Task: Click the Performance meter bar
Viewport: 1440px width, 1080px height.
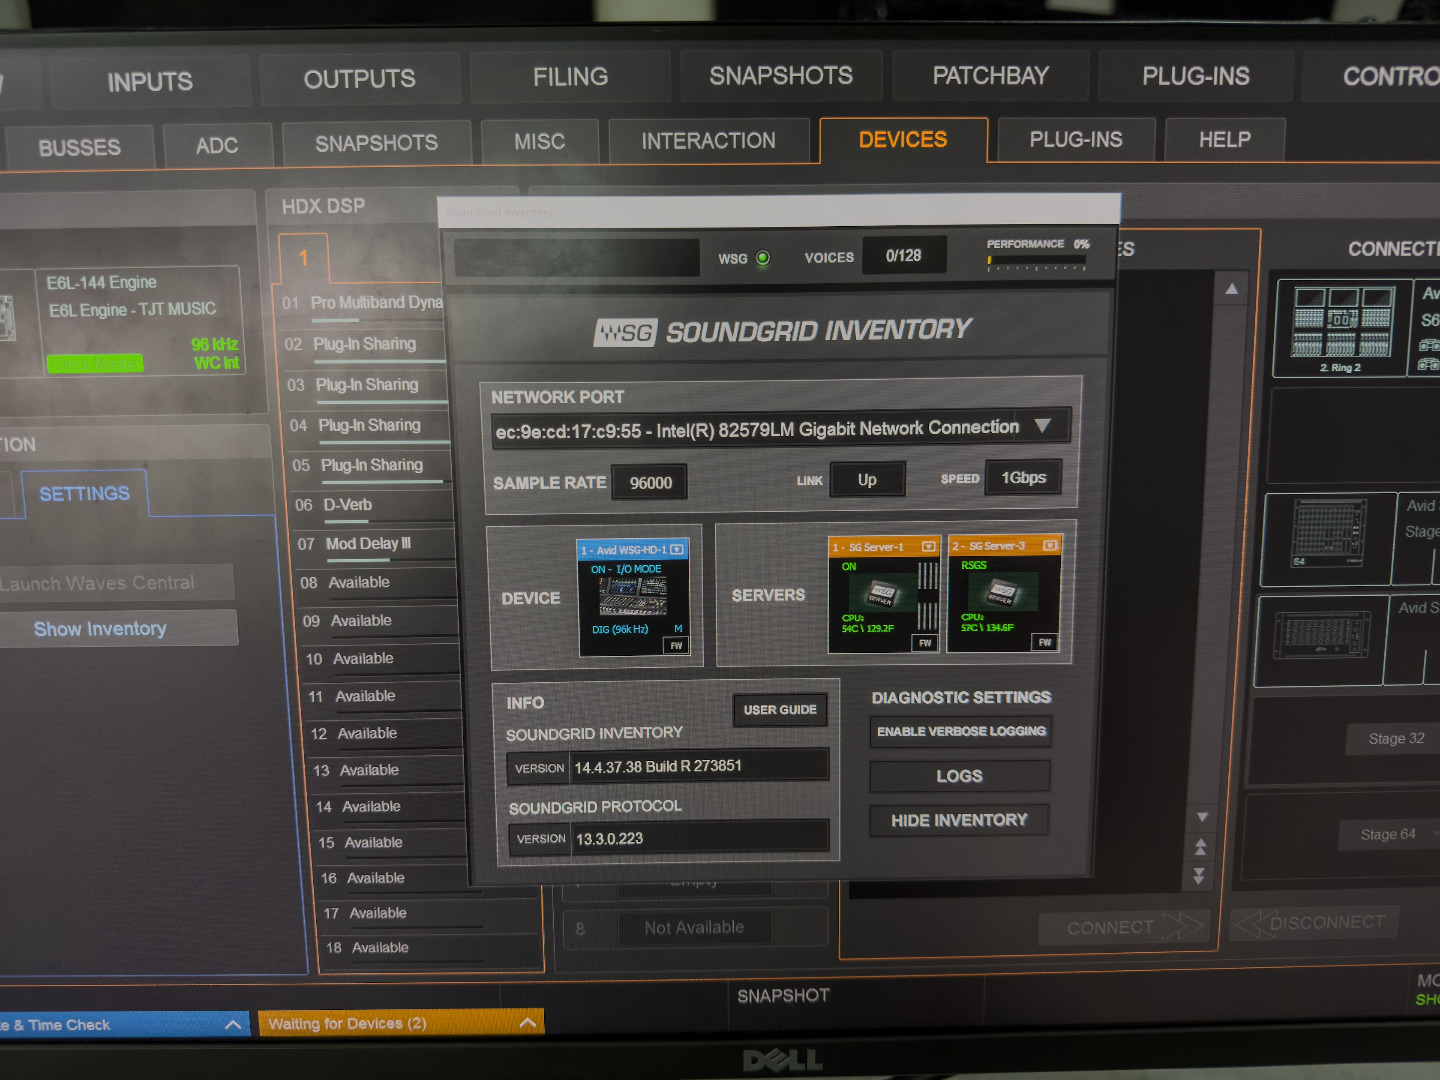Action: pyautogui.click(x=1036, y=261)
